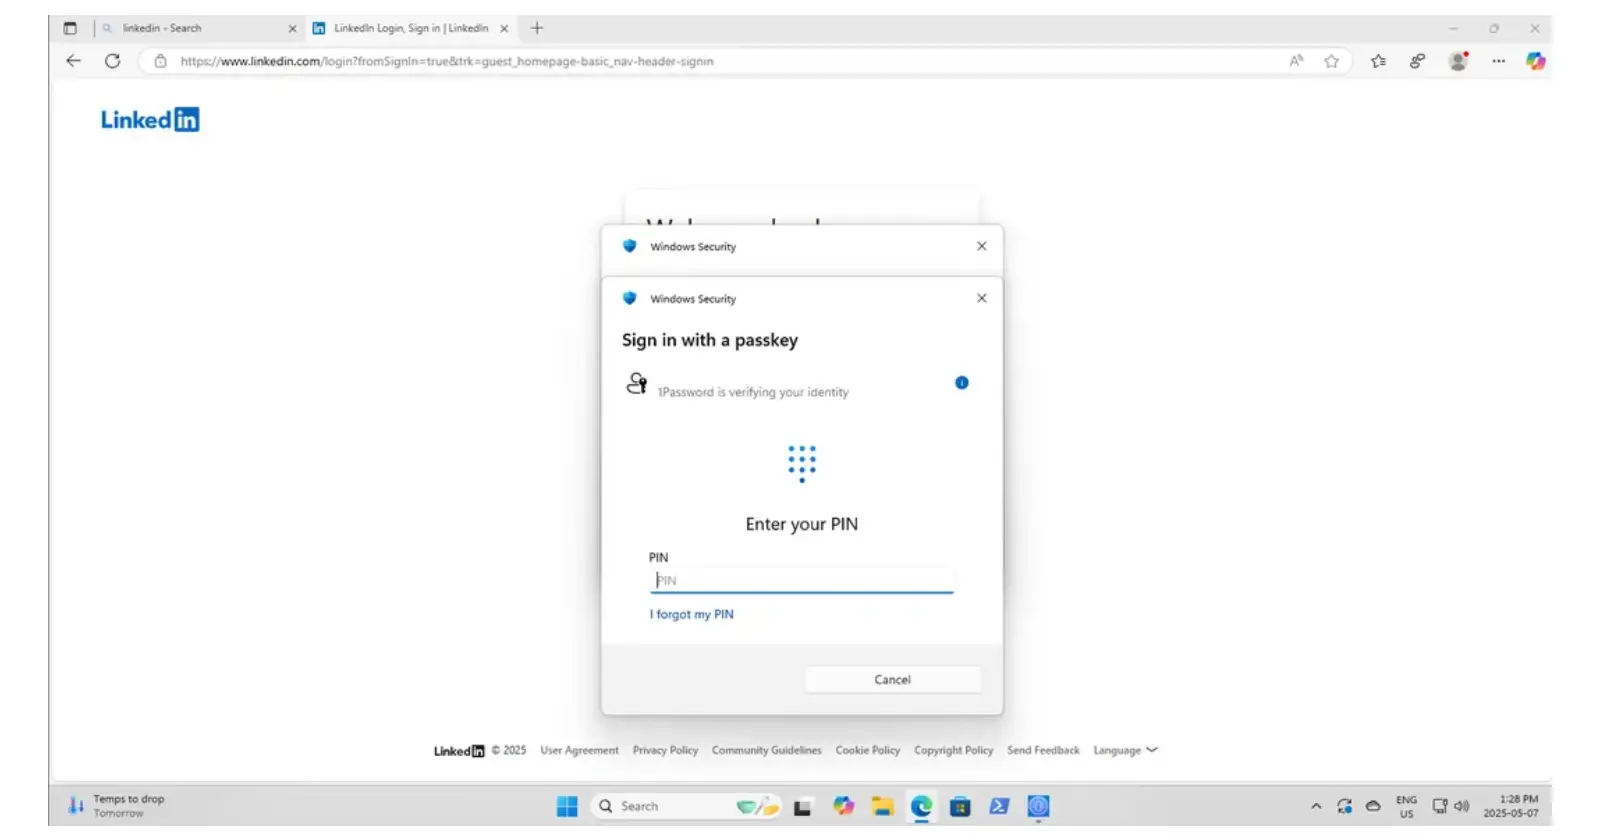
Task: Click the 'I forgot my PIN' link
Action: click(x=691, y=615)
